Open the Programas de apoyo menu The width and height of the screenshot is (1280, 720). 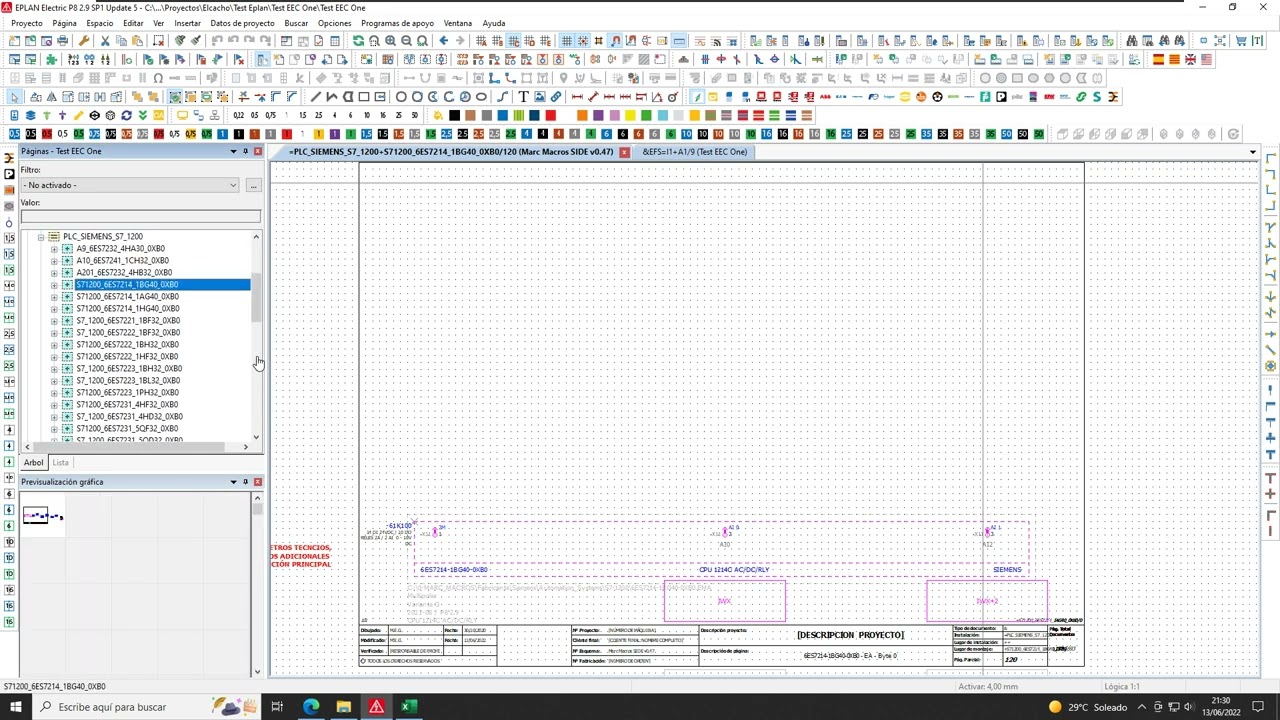pyautogui.click(x=397, y=23)
